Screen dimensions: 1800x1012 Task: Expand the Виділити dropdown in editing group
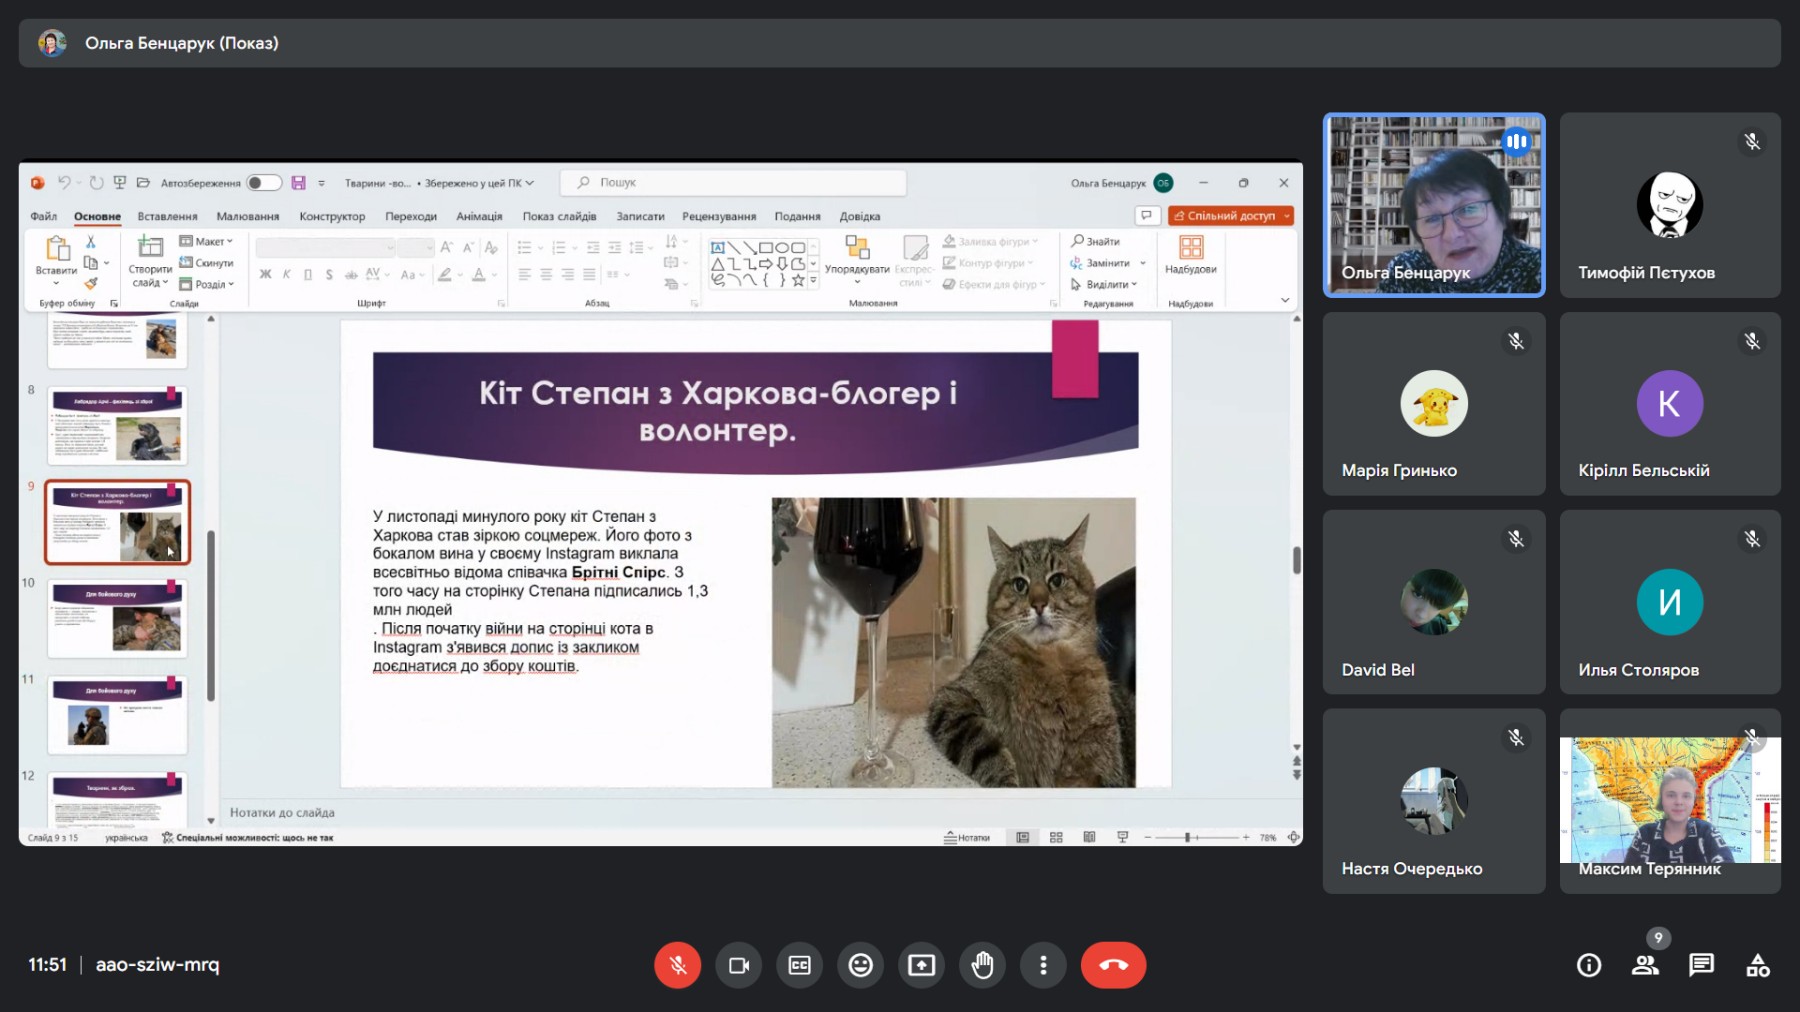pyautogui.click(x=1110, y=284)
